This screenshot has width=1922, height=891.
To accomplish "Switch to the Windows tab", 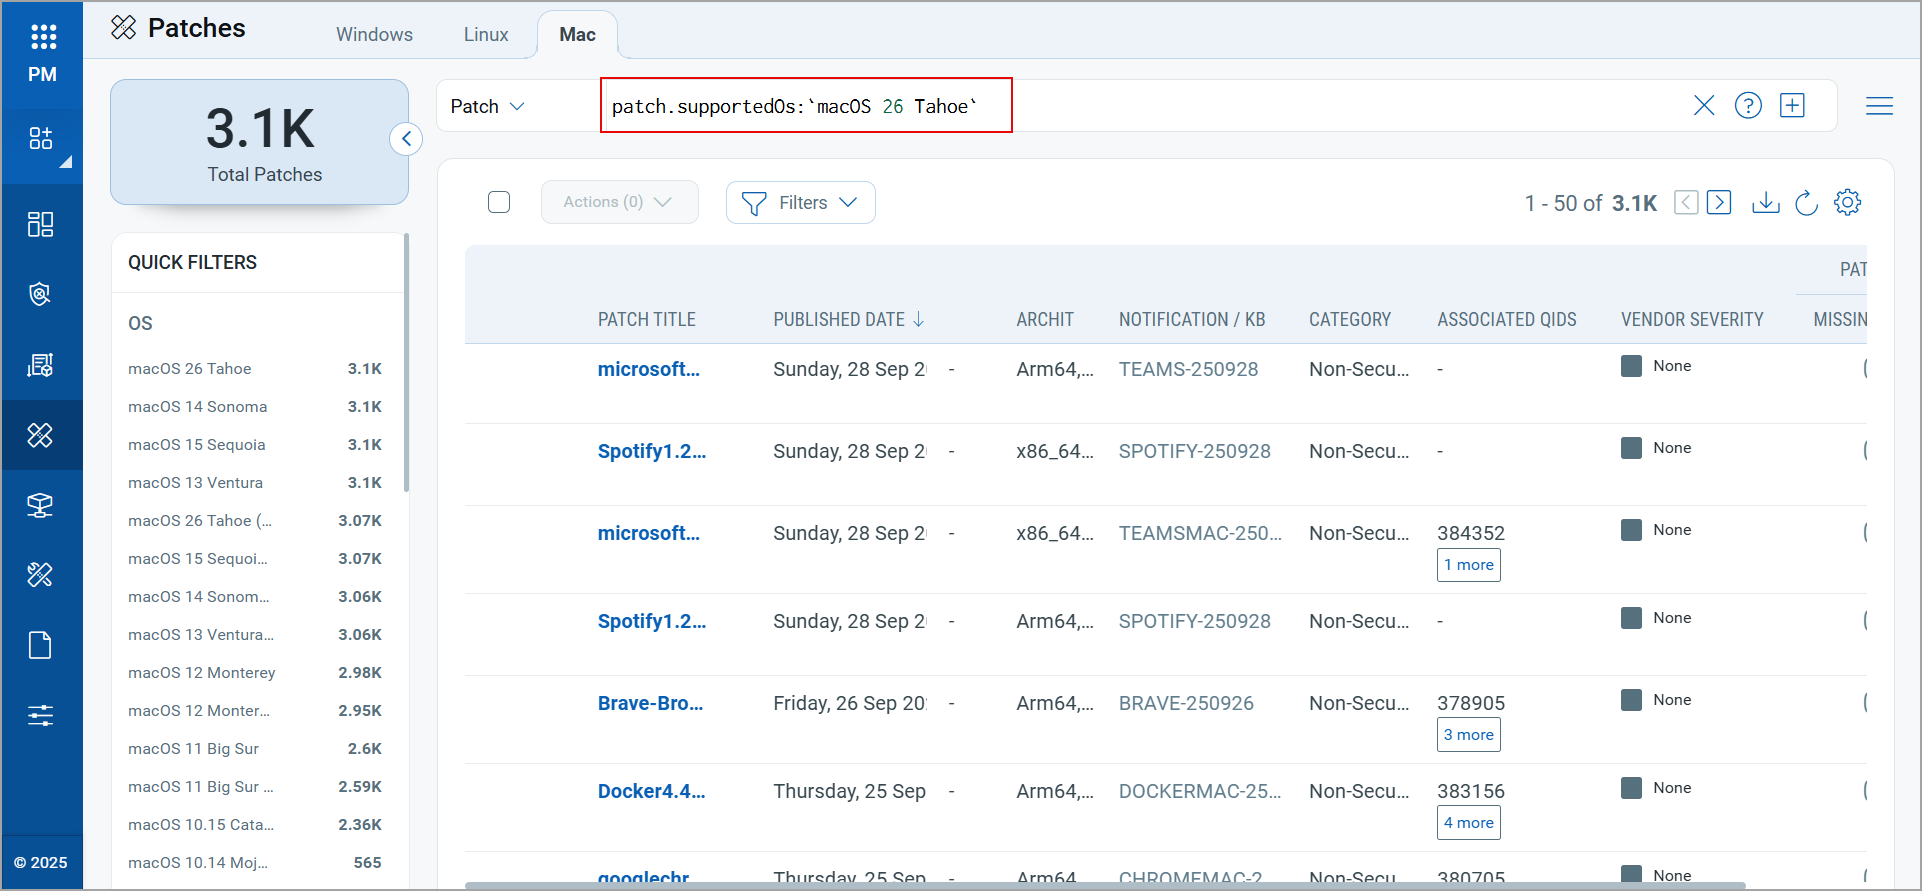I will pyautogui.click(x=374, y=35).
